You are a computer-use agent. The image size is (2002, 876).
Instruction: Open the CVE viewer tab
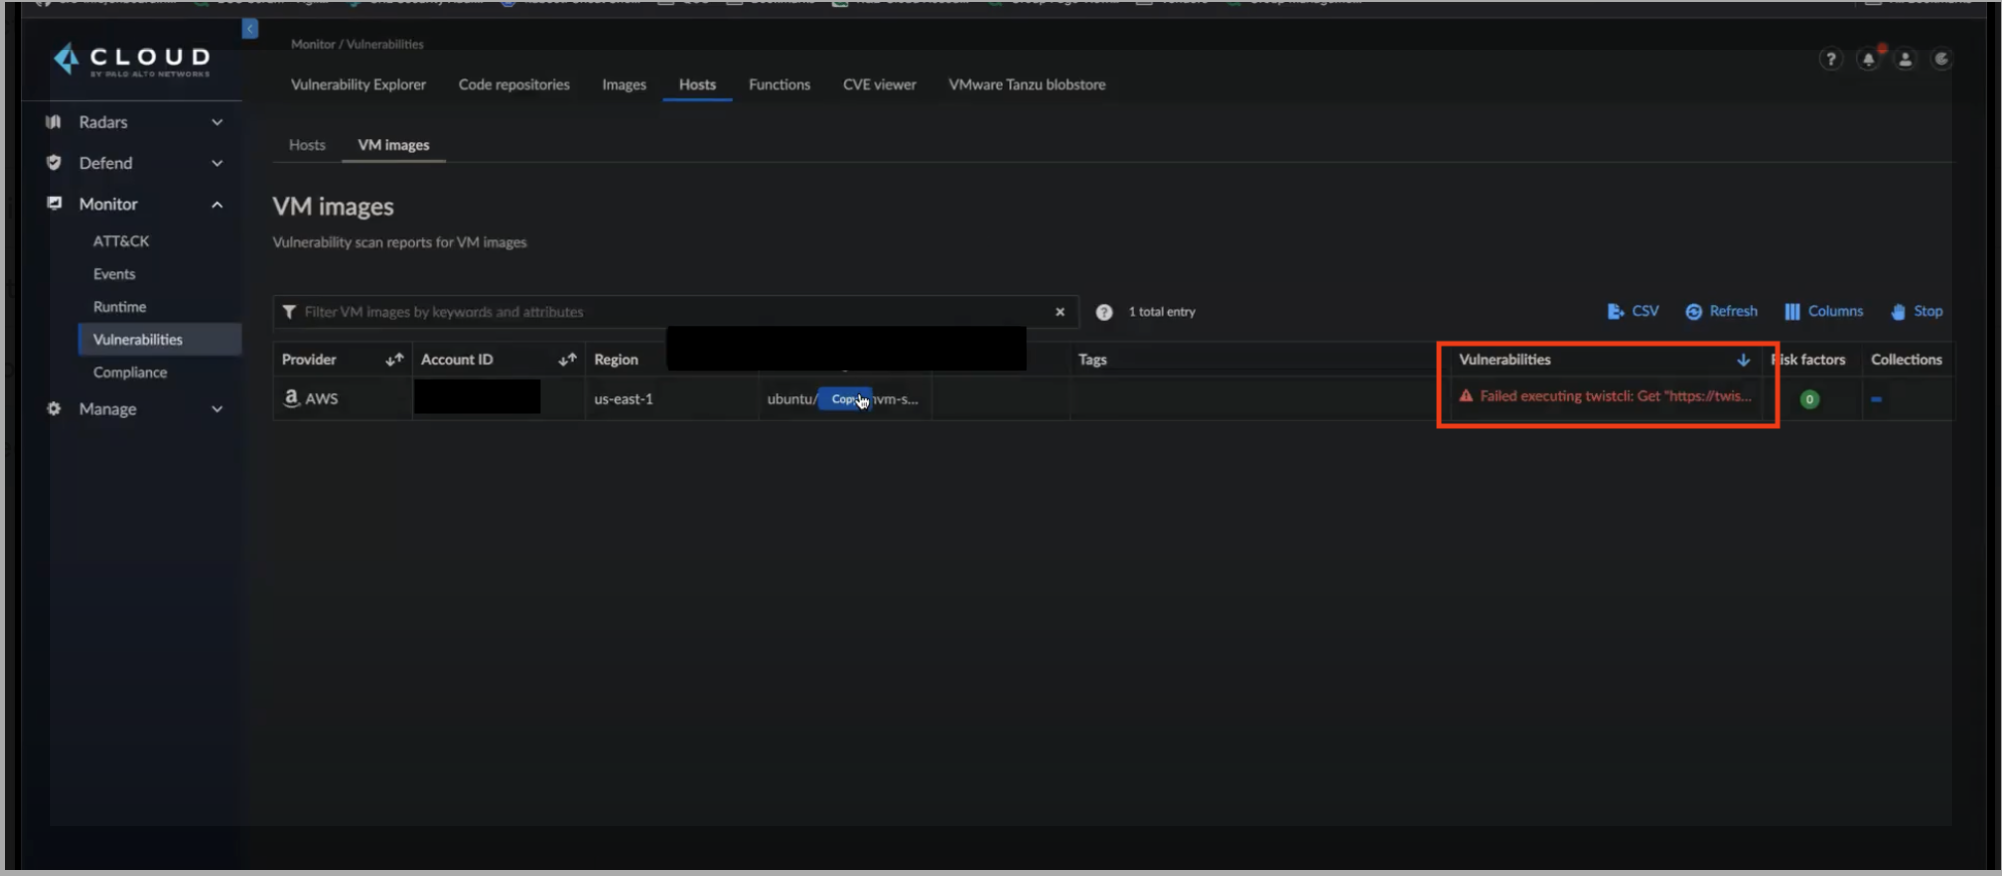(x=879, y=84)
